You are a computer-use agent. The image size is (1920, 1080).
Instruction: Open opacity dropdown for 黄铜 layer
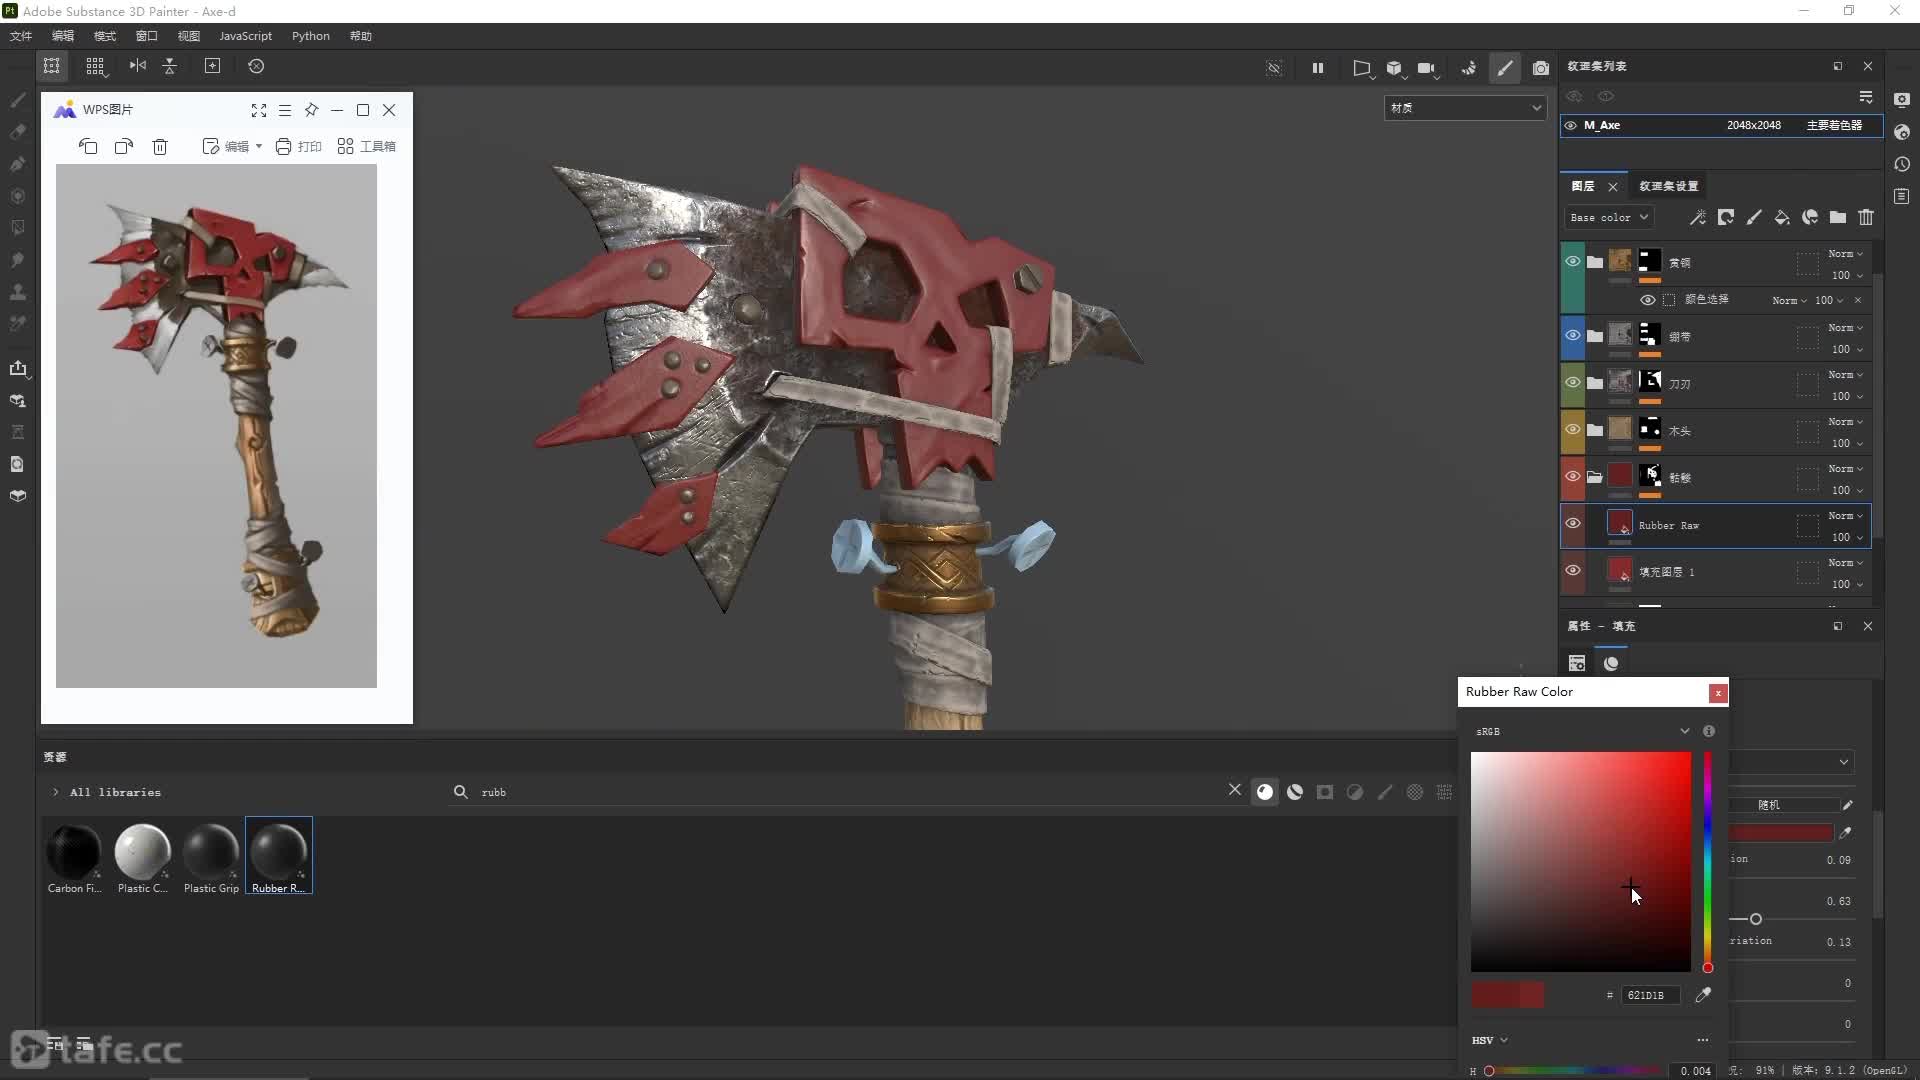point(1847,275)
